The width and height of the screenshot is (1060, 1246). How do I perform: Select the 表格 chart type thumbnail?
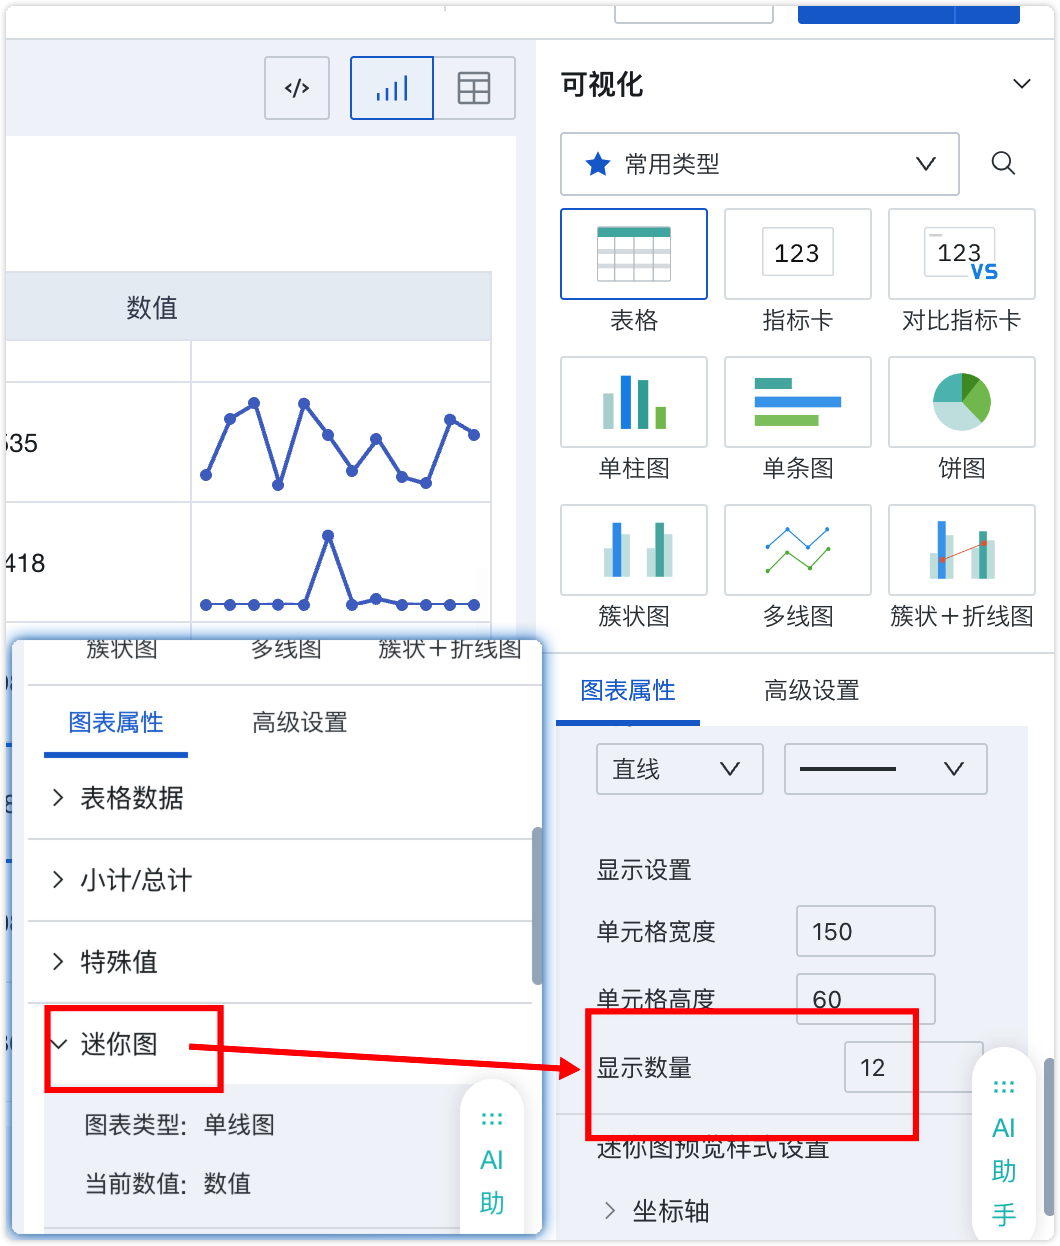[x=634, y=254]
